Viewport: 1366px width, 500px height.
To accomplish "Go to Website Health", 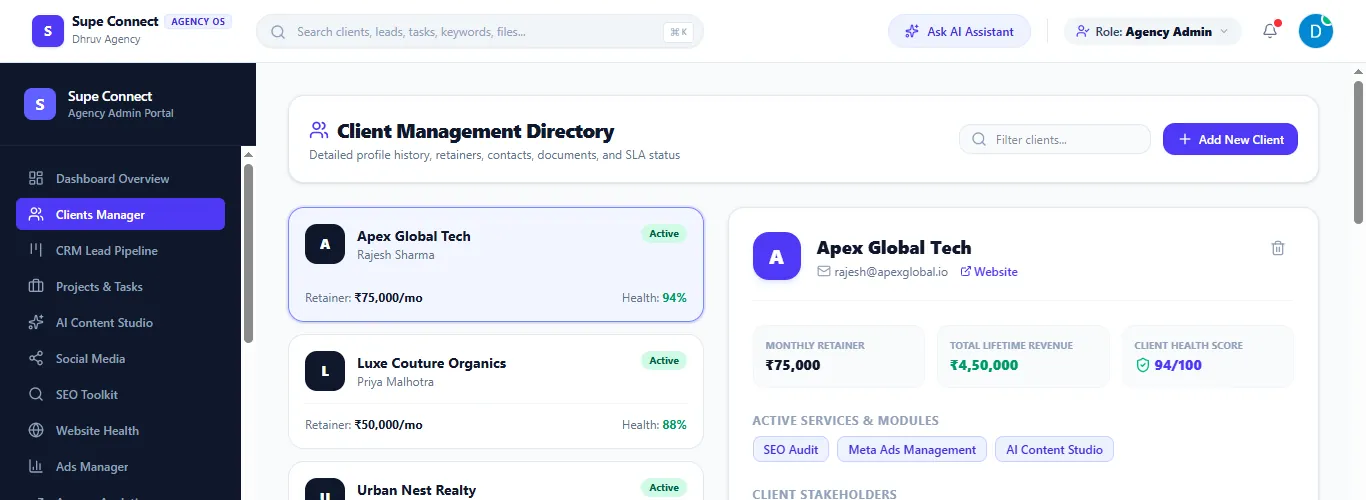I will click(120, 431).
